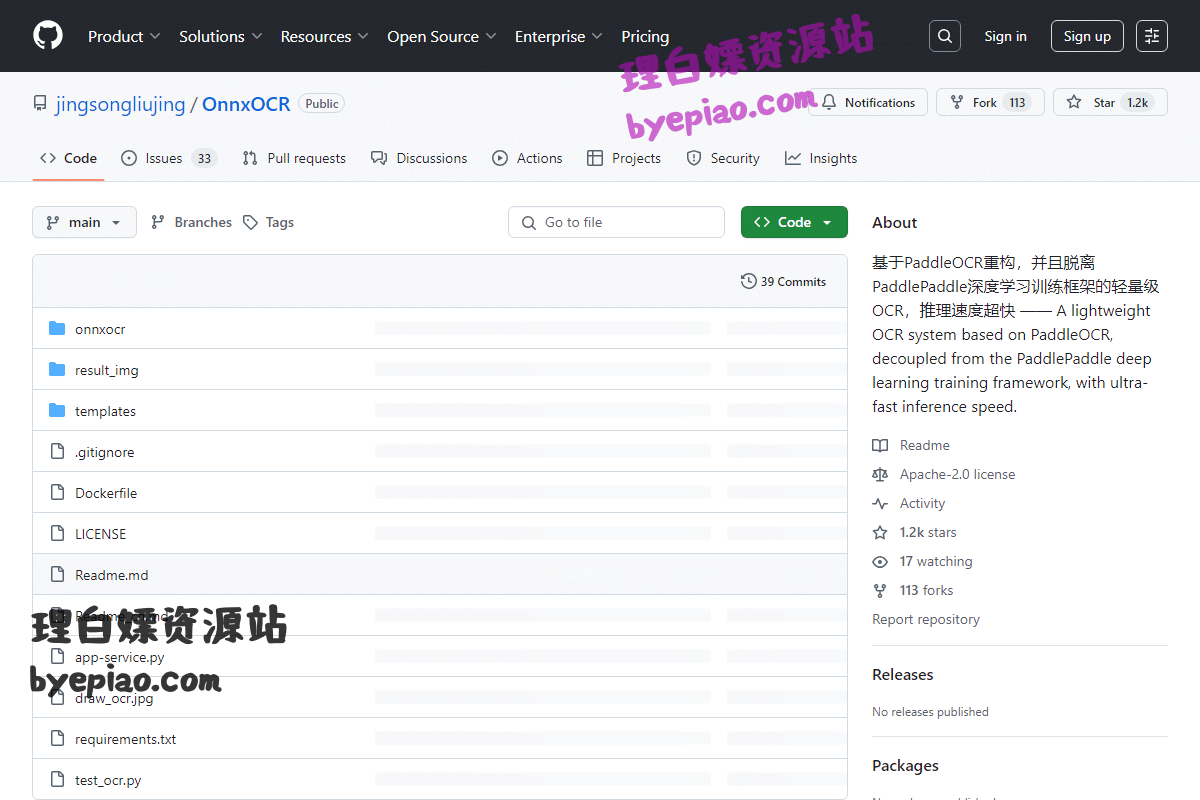Switch to the Security tab

click(723, 158)
